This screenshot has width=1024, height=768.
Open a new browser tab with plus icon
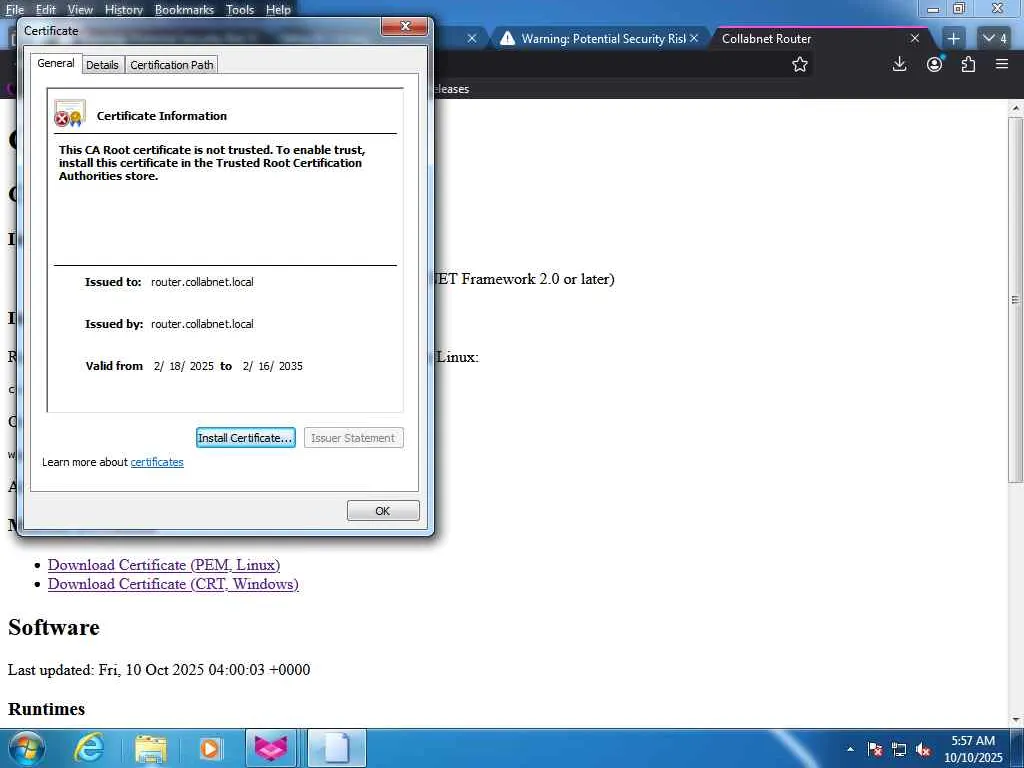(953, 39)
